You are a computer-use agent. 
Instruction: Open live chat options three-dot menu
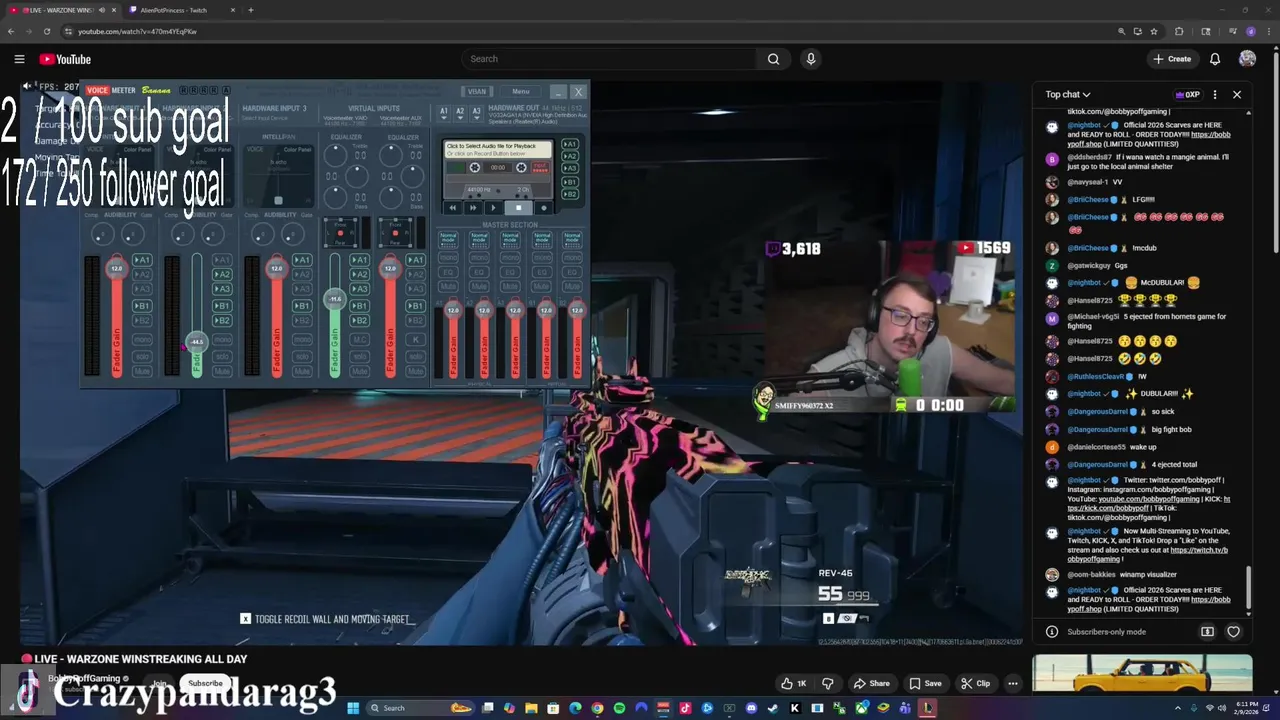(1215, 95)
